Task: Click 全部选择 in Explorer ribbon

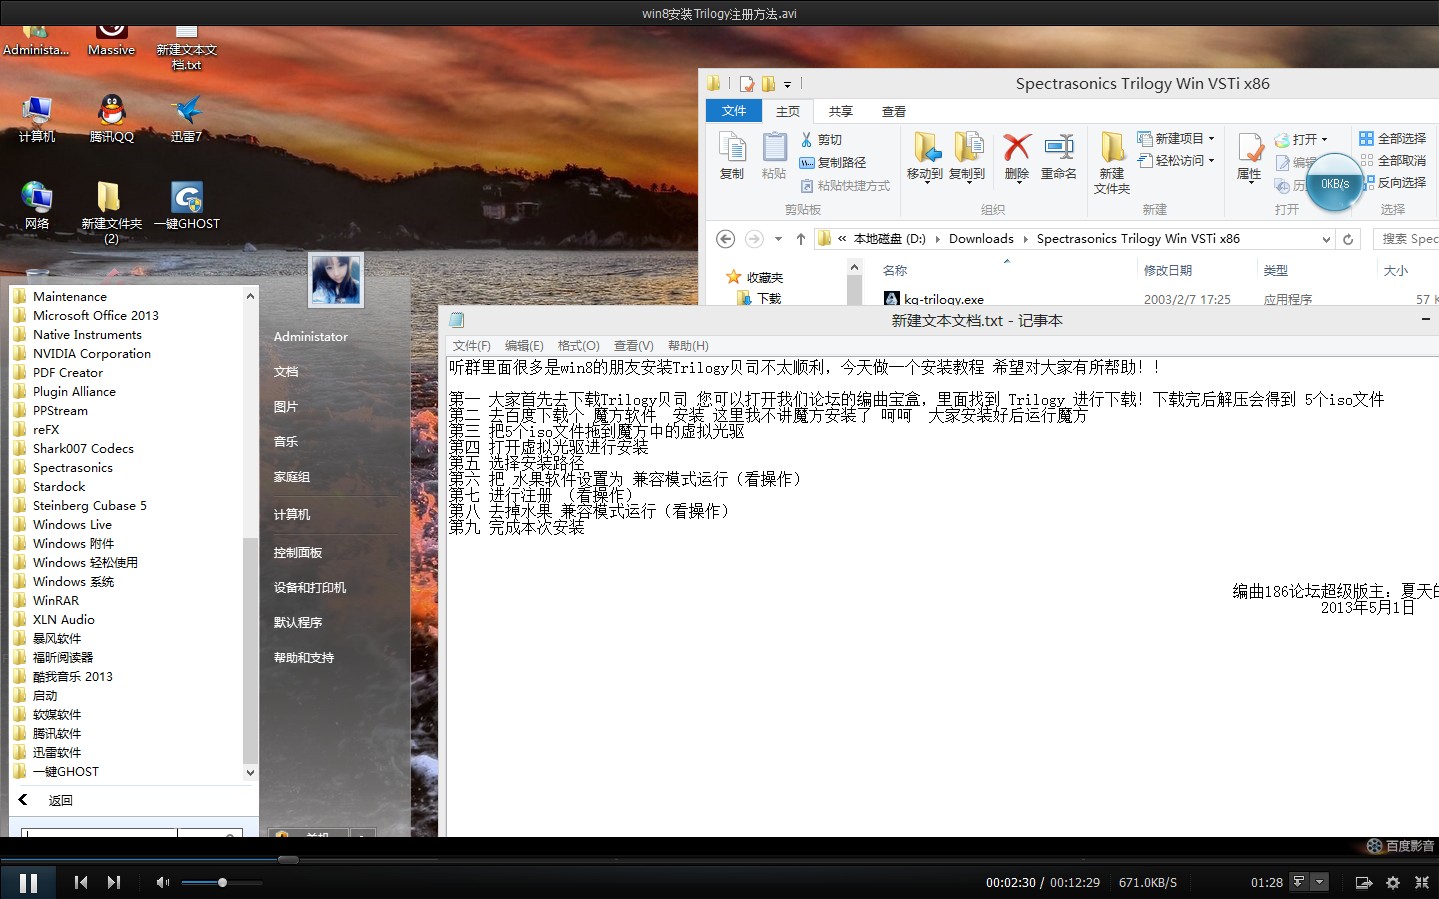Action: click(x=1392, y=138)
